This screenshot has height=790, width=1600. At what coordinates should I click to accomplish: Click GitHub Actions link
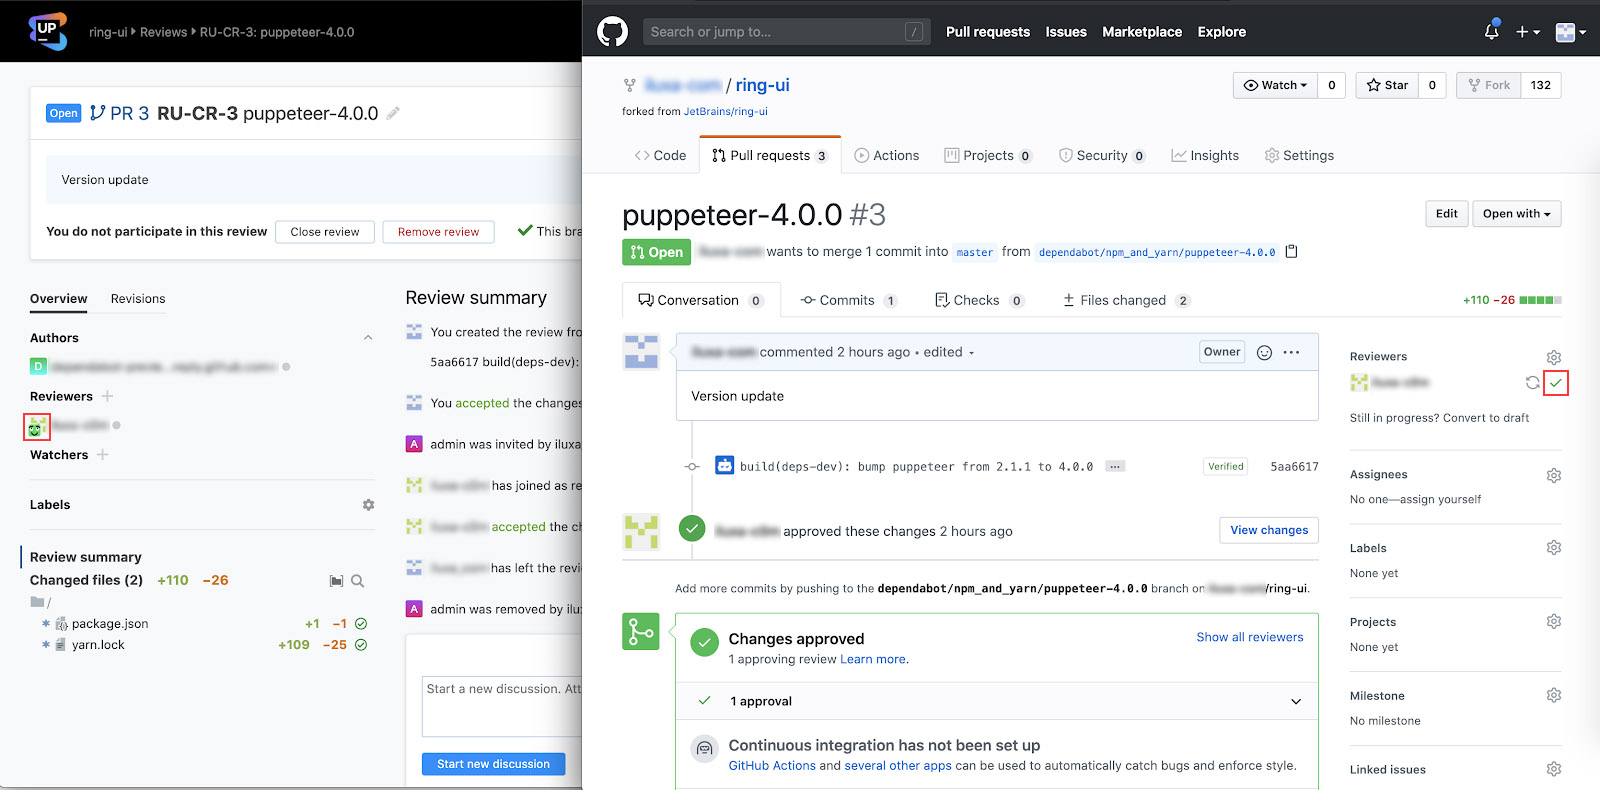(x=772, y=766)
